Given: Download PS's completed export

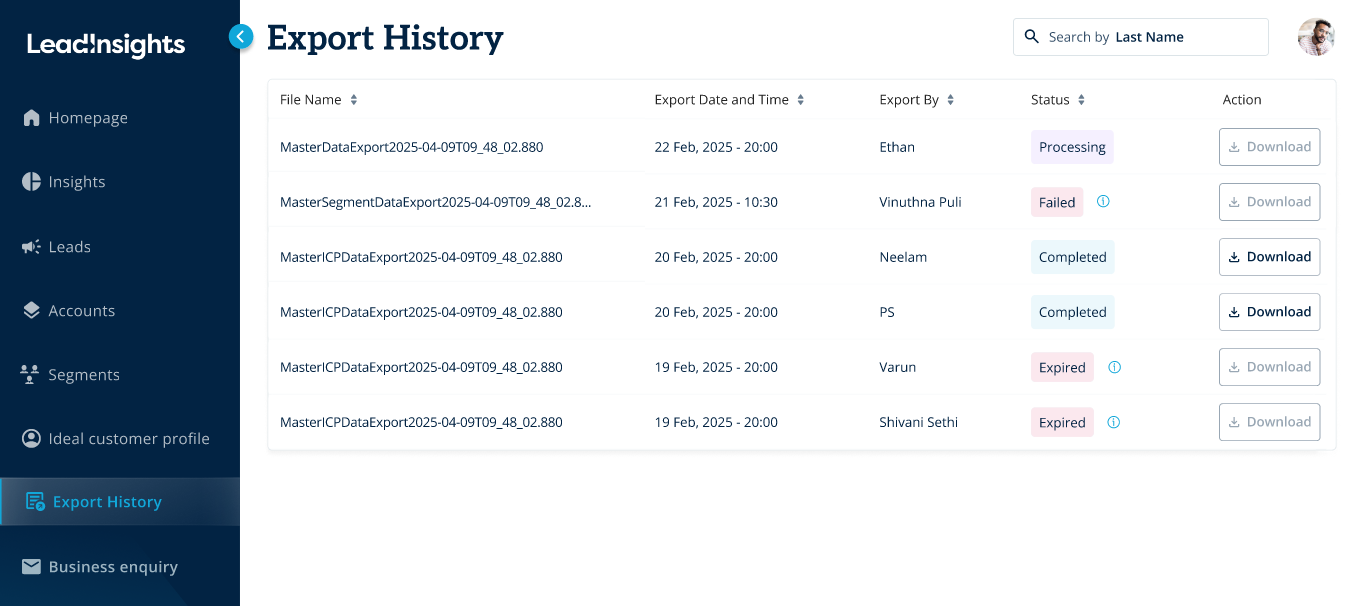Looking at the screenshot, I should pos(1269,312).
